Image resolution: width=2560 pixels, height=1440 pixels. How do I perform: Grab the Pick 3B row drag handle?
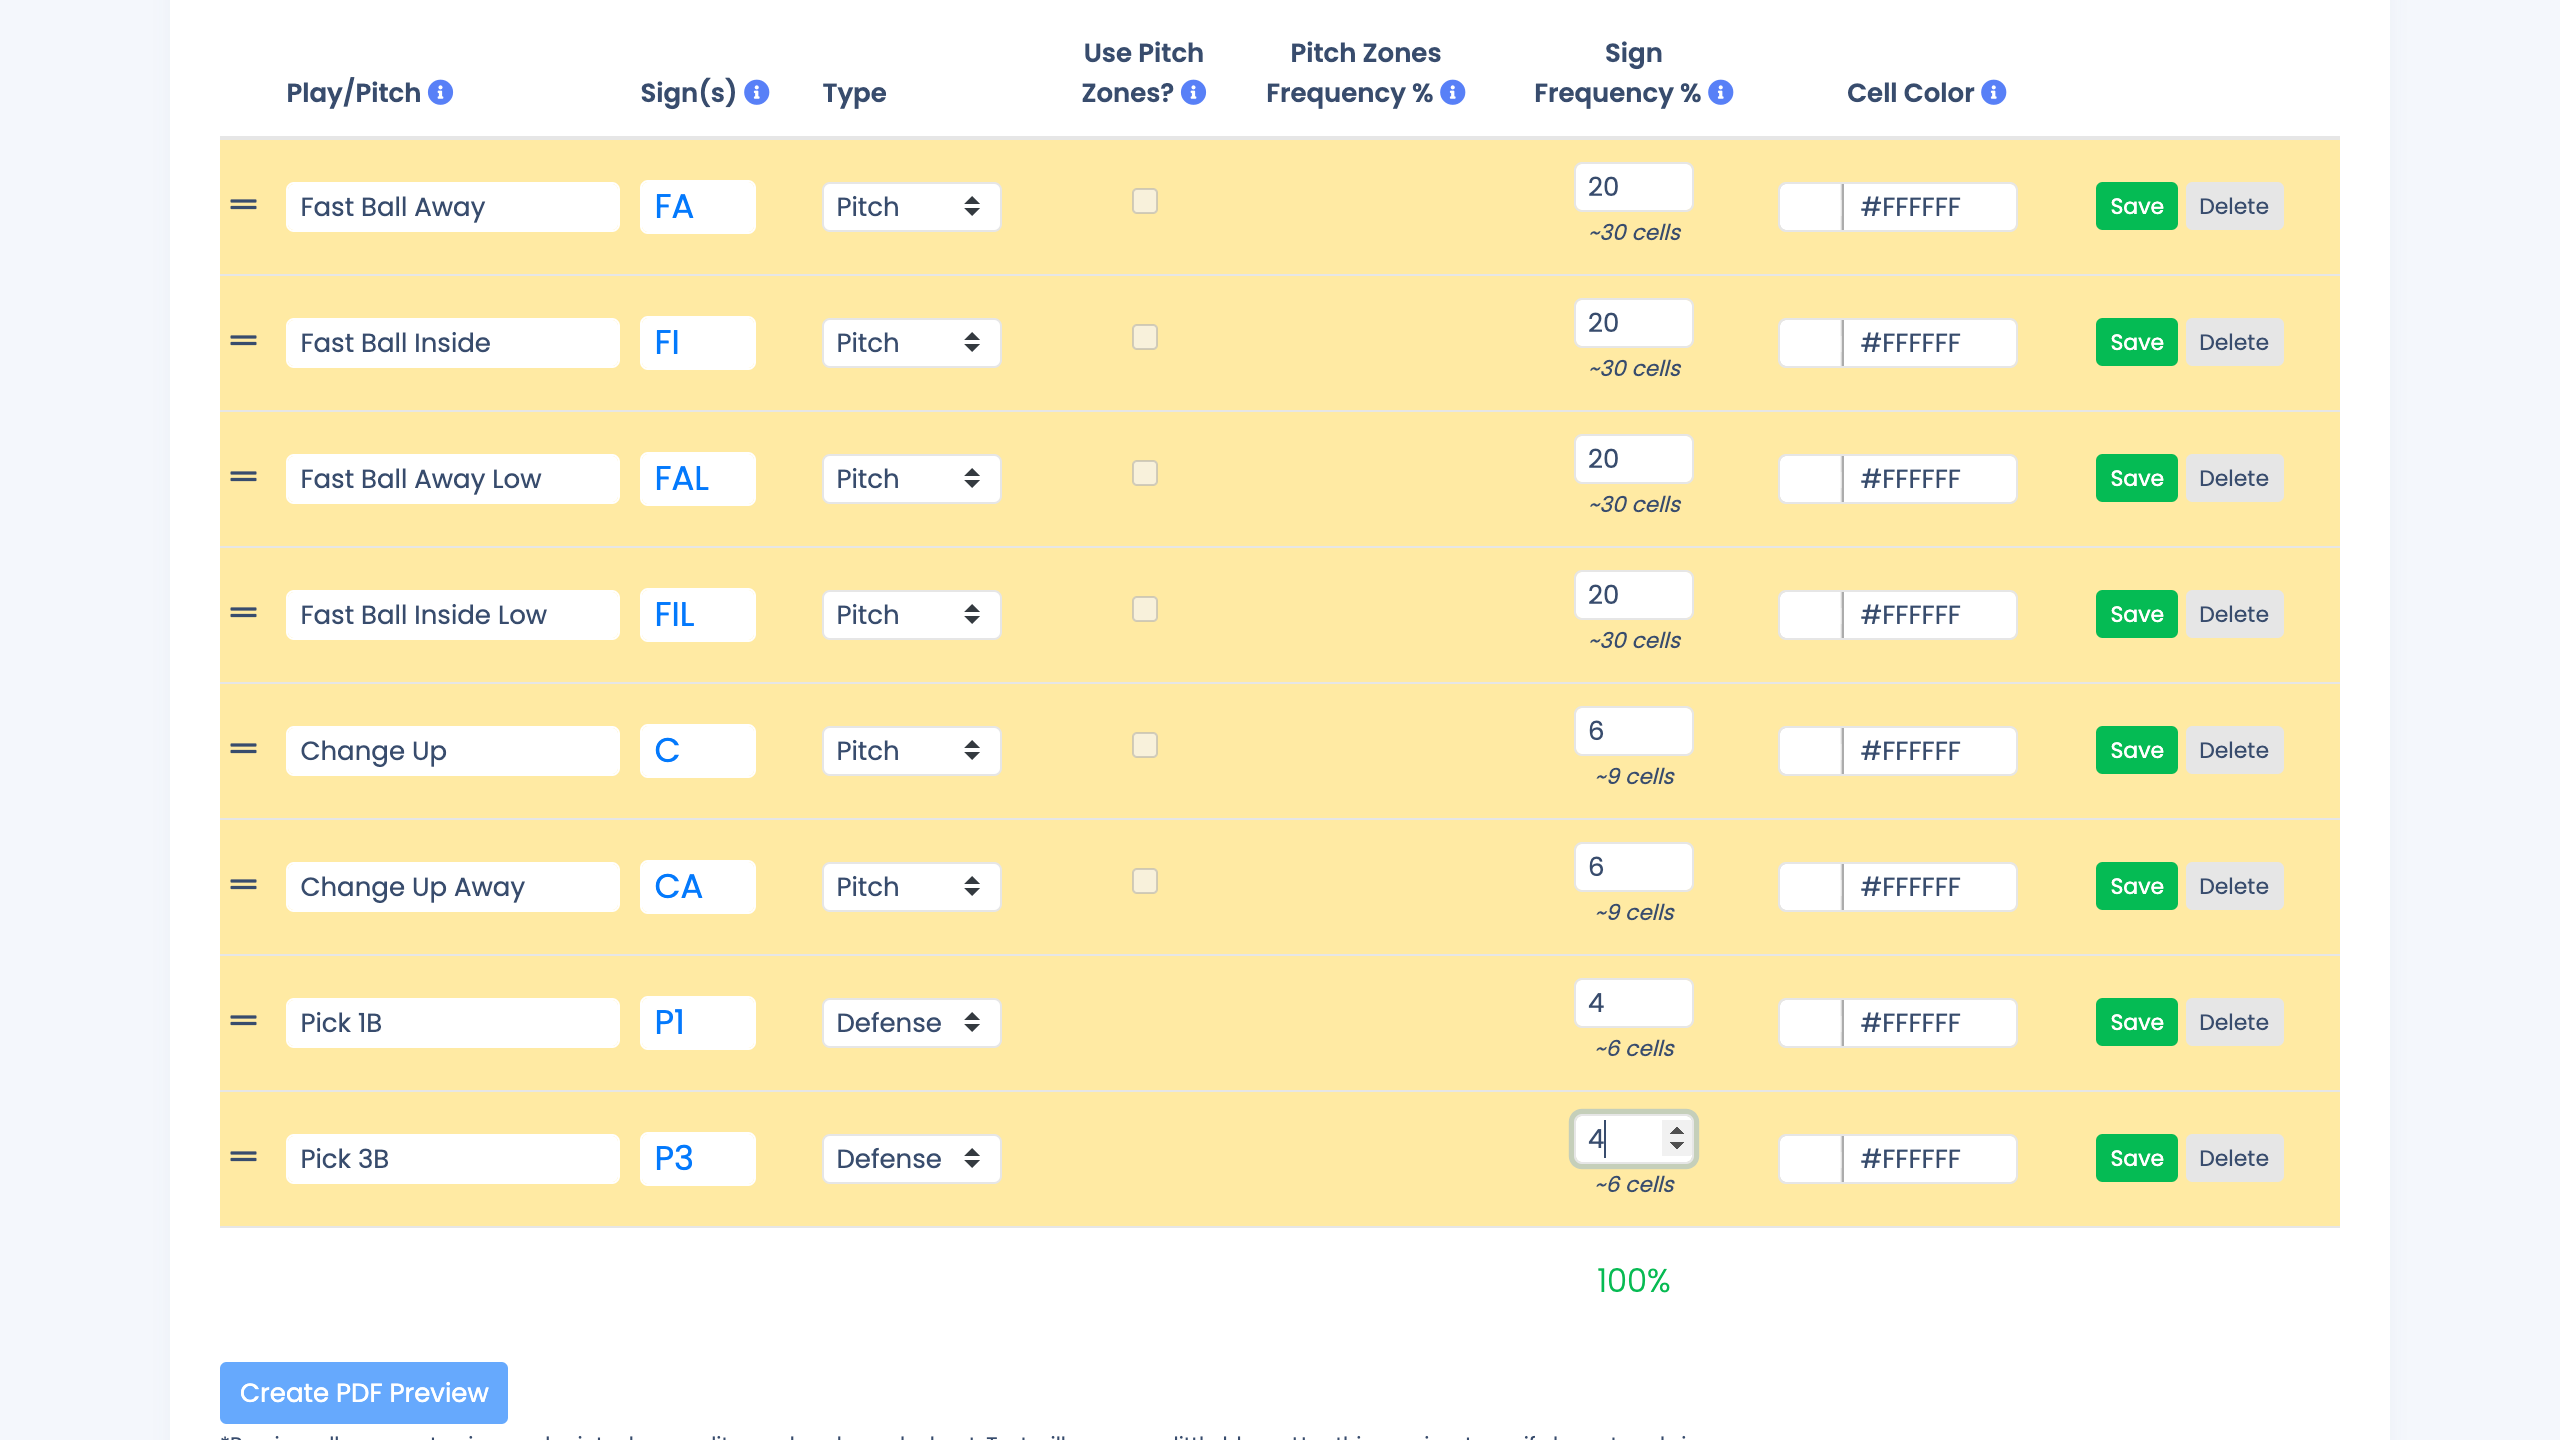click(243, 1158)
